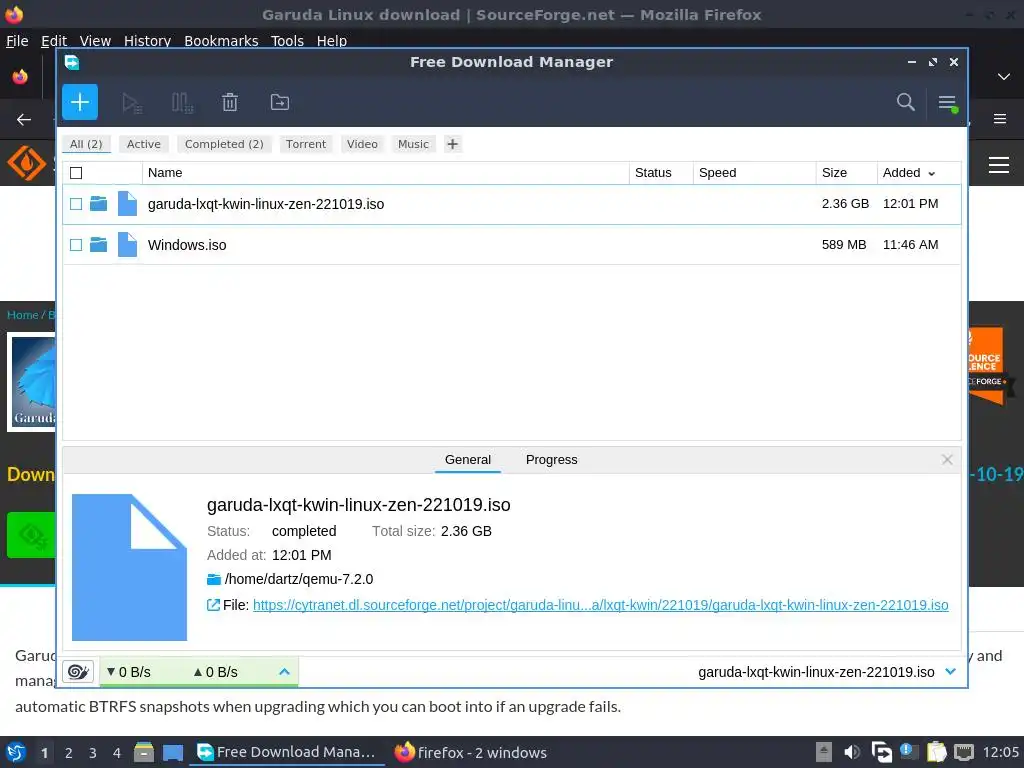The width and height of the screenshot is (1024, 768).
Task: Click the large blue file thumbnail
Action: 129,567
